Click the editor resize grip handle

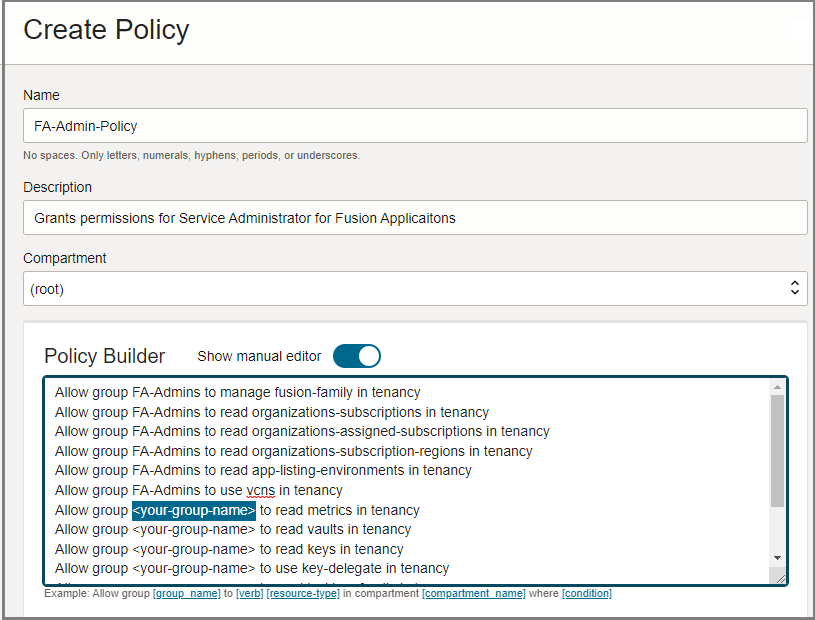779,576
